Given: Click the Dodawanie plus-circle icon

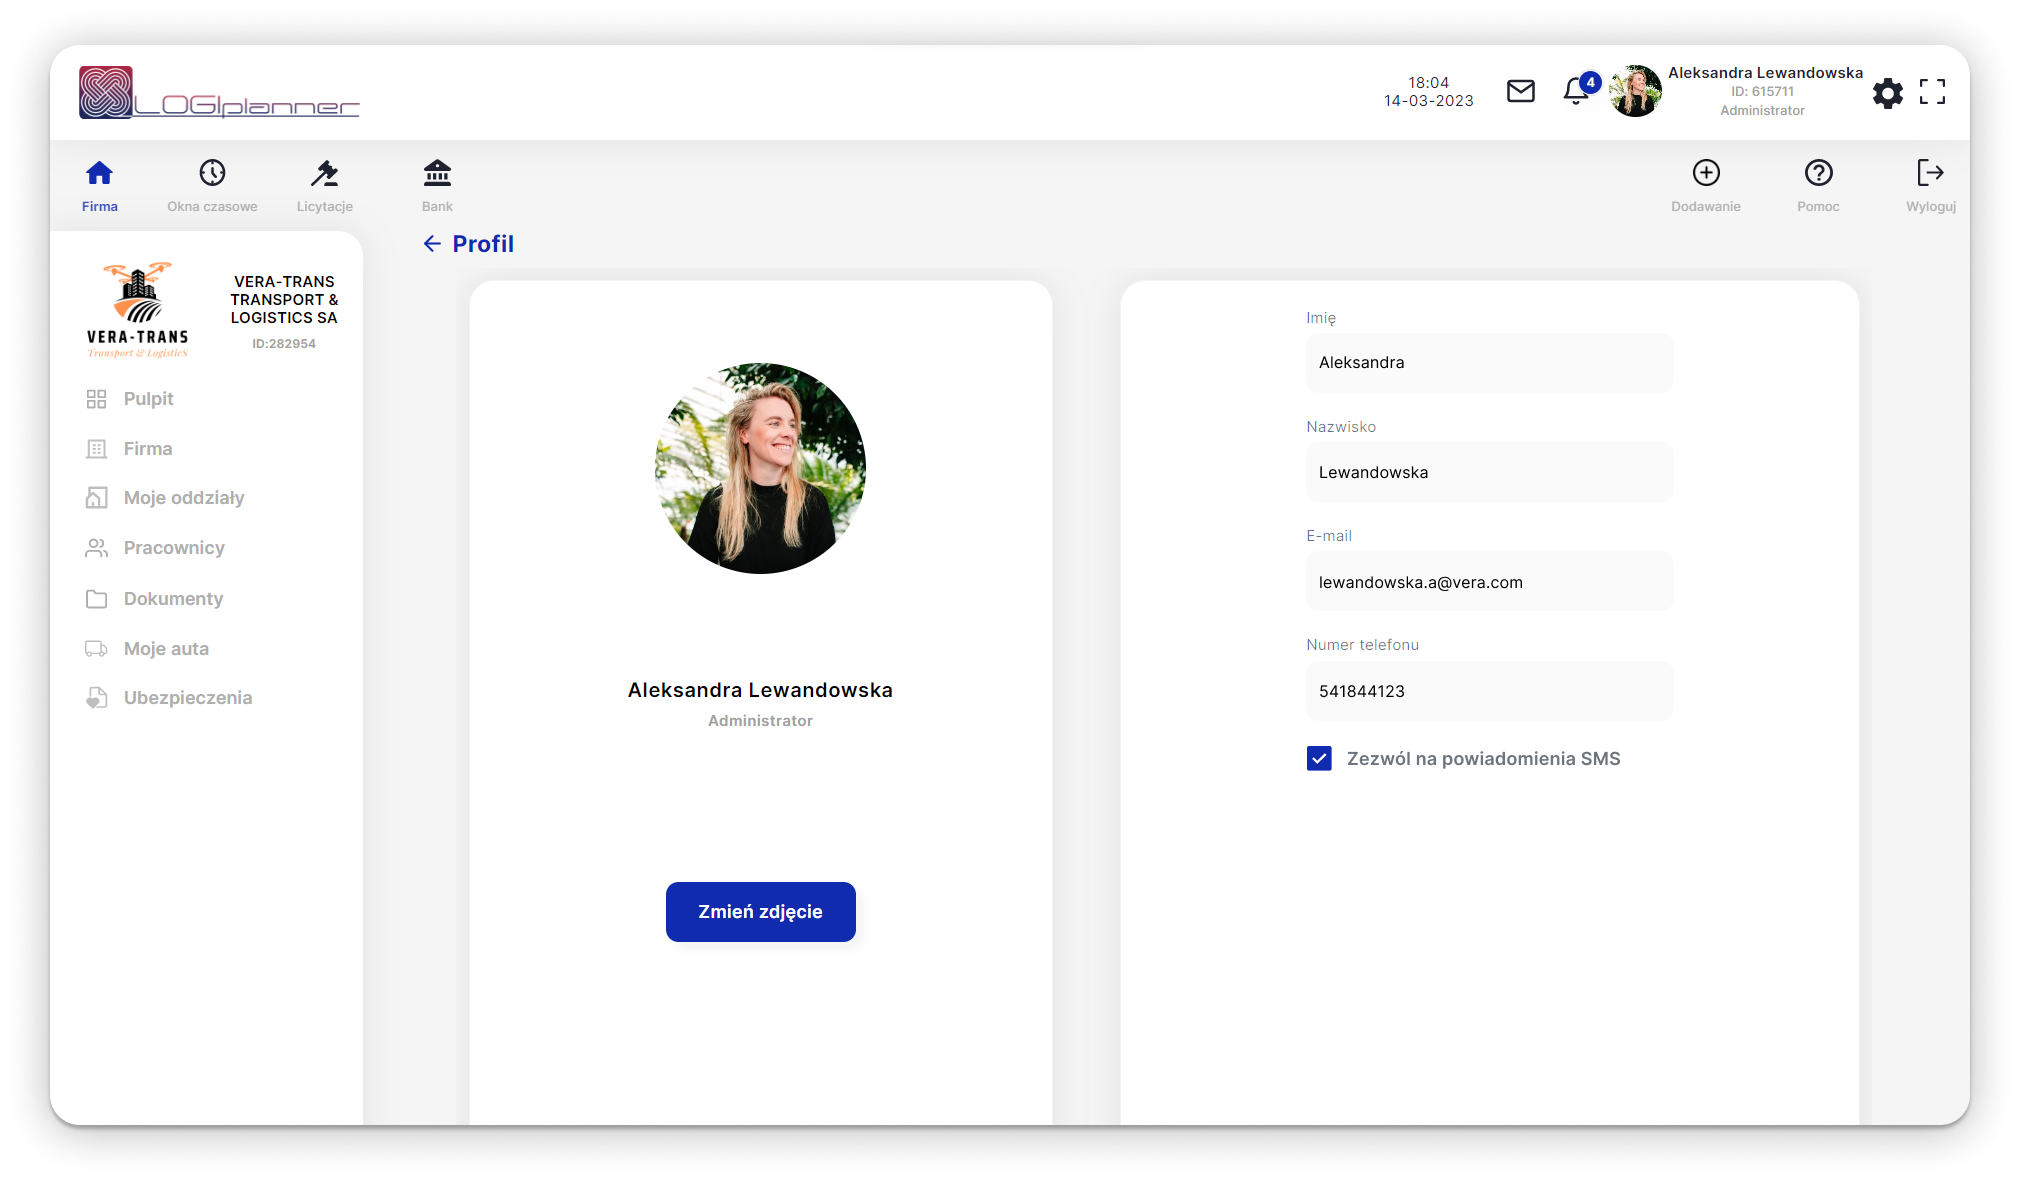Looking at the screenshot, I should [x=1706, y=173].
